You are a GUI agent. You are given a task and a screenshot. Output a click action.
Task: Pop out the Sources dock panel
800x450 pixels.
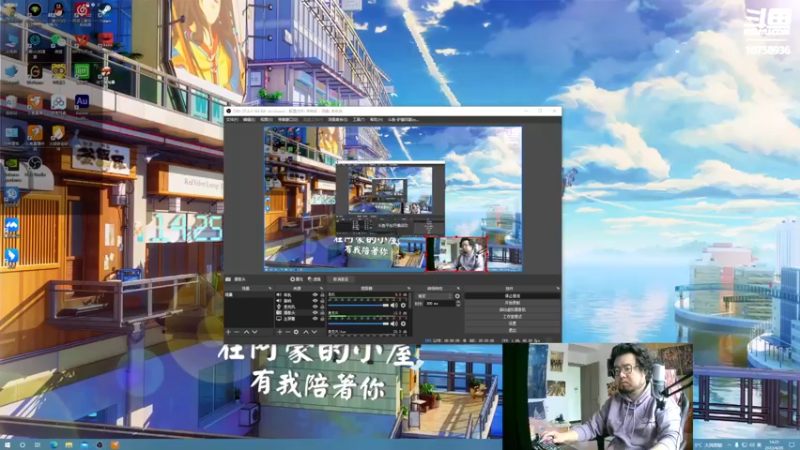(x=321, y=288)
